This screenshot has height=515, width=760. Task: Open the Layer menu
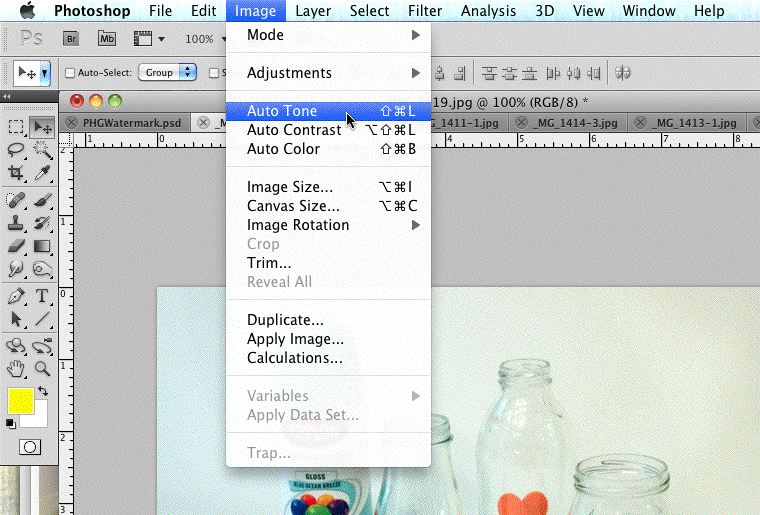(313, 11)
